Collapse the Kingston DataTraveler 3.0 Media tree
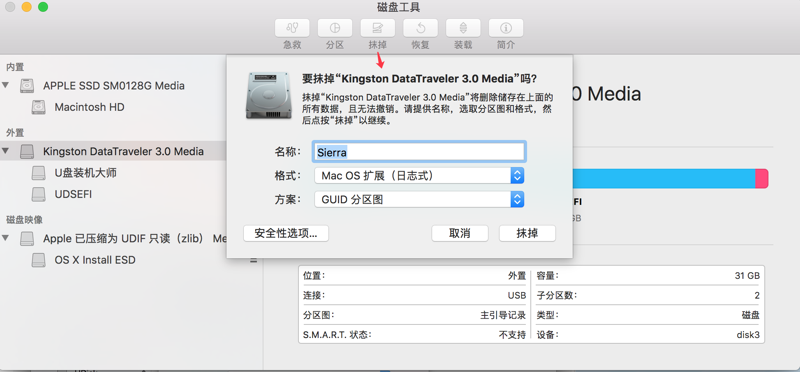Image resolution: width=800 pixels, height=372 pixels. pyautogui.click(x=6, y=151)
